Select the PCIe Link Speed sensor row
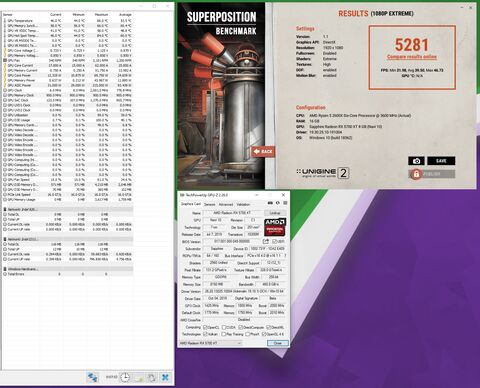480x388 pixels. (68, 194)
